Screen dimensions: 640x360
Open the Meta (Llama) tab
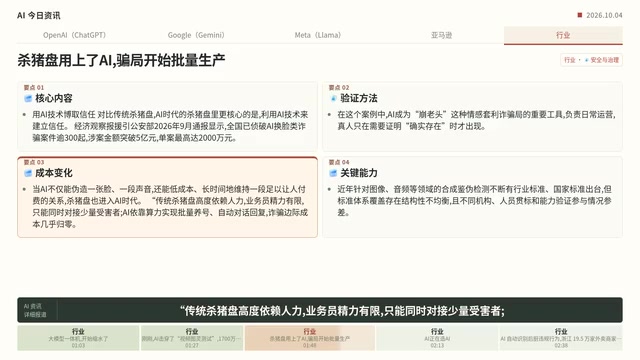(318, 35)
